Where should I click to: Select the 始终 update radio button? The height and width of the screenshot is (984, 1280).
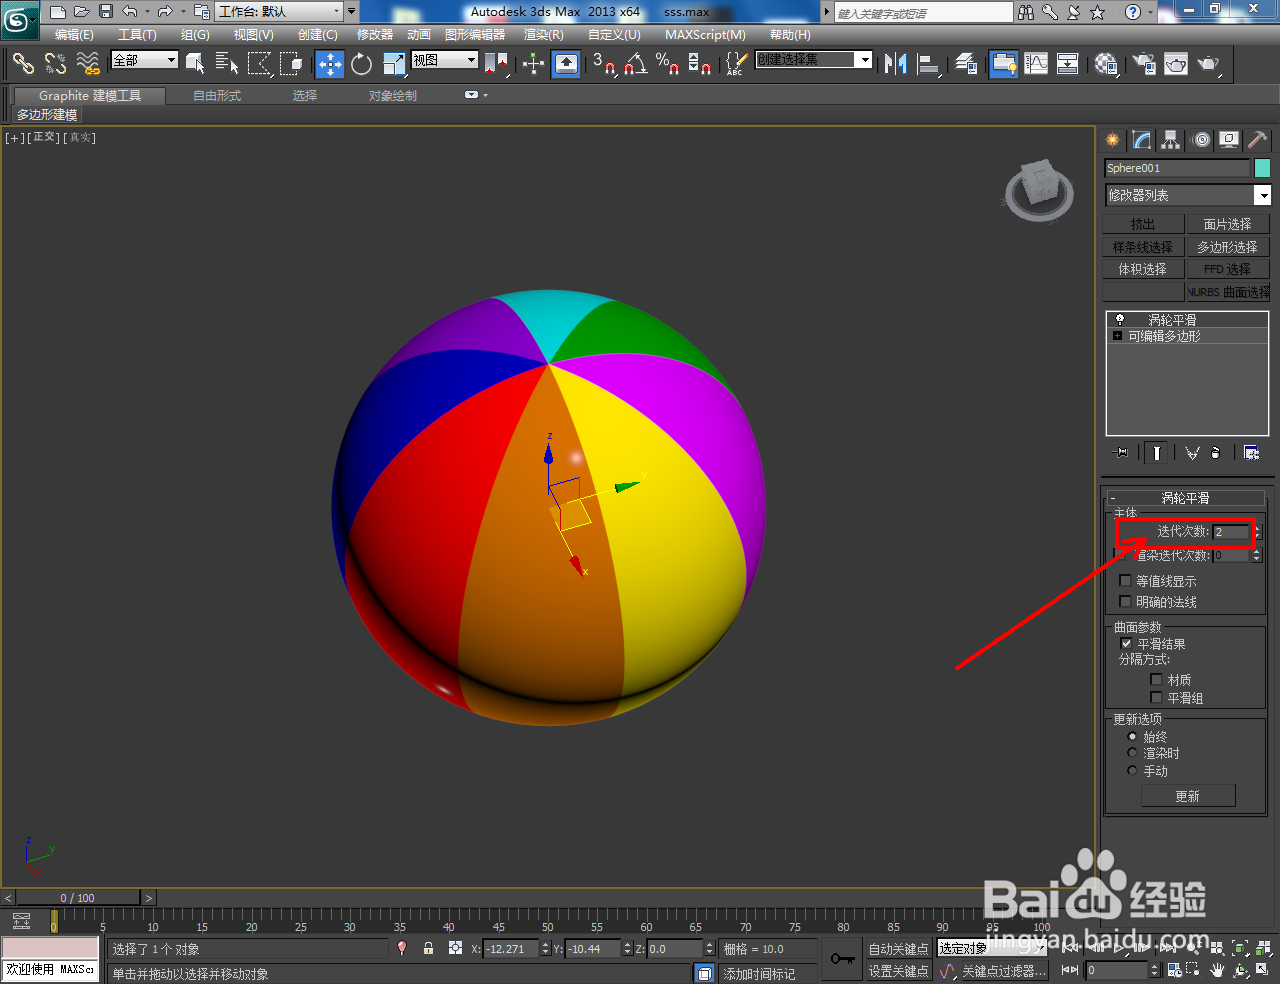[x=1132, y=736]
